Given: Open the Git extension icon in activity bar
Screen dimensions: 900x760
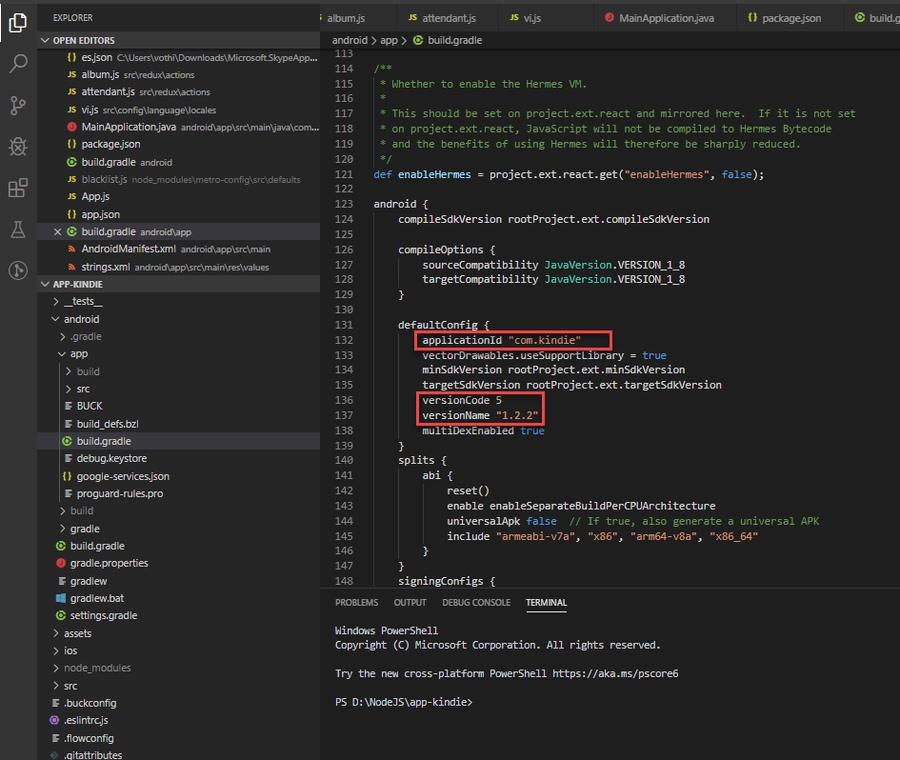Looking at the screenshot, I should (x=18, y=270).
